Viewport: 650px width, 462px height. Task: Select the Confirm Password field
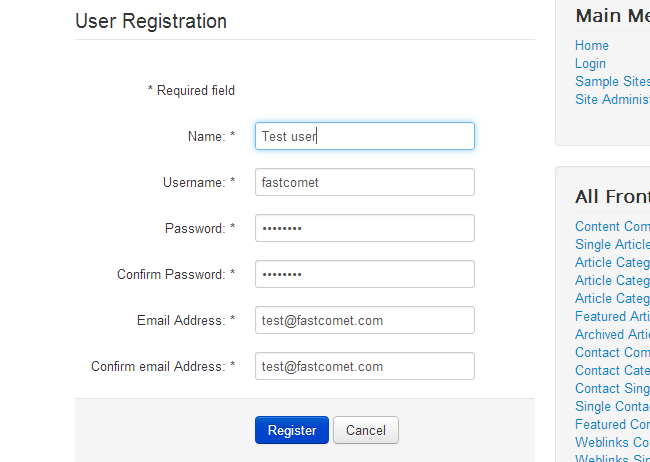364,274
